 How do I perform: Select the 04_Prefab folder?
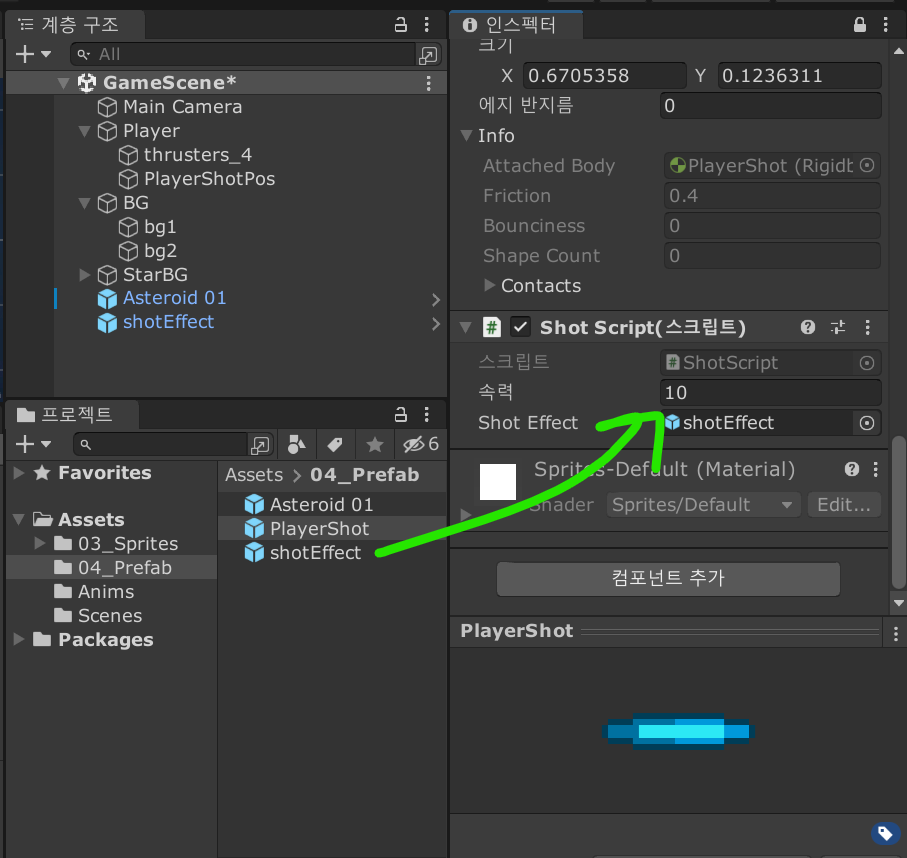pos(113,568)
